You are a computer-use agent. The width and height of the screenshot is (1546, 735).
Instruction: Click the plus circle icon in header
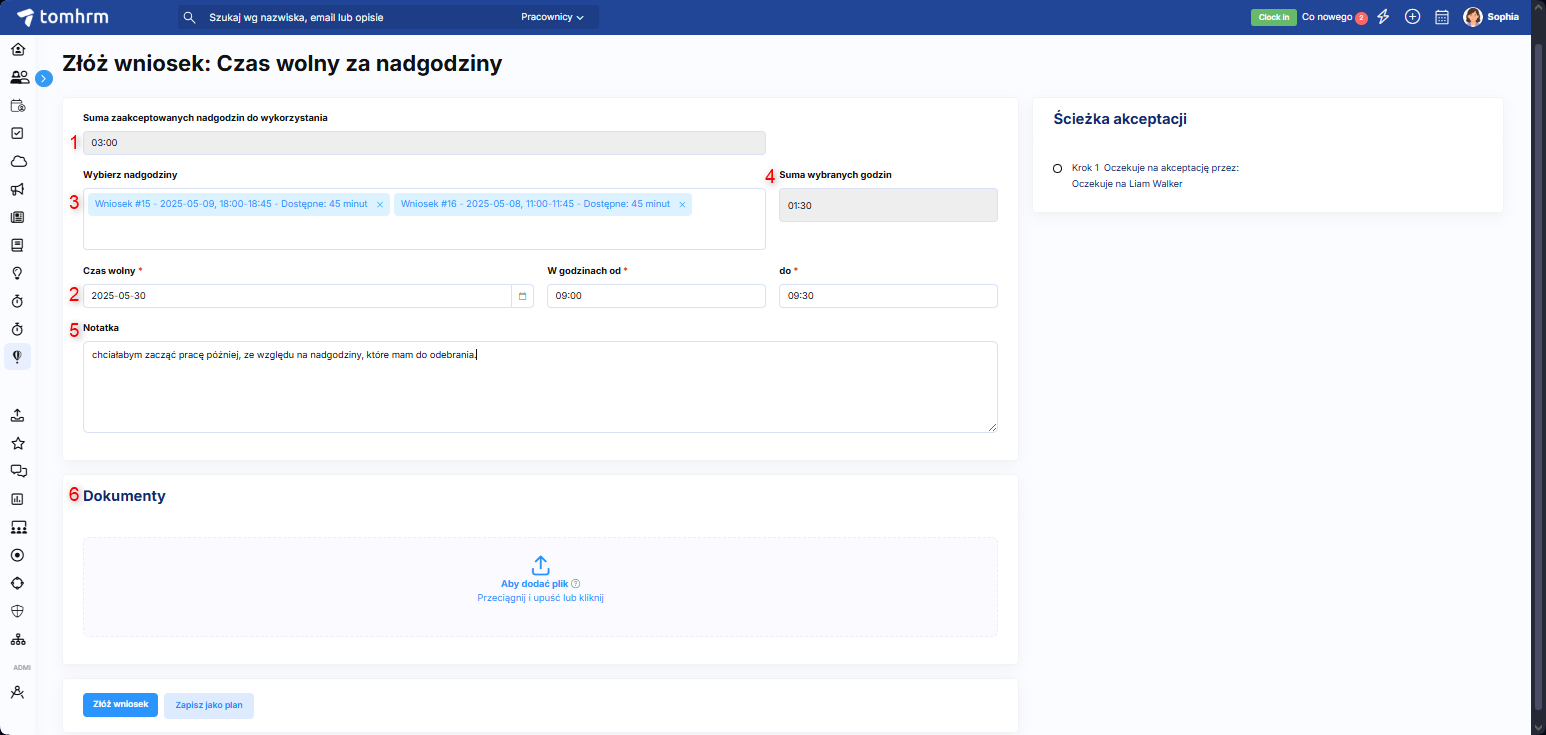pyautogui.click(x=1412, y=17)
